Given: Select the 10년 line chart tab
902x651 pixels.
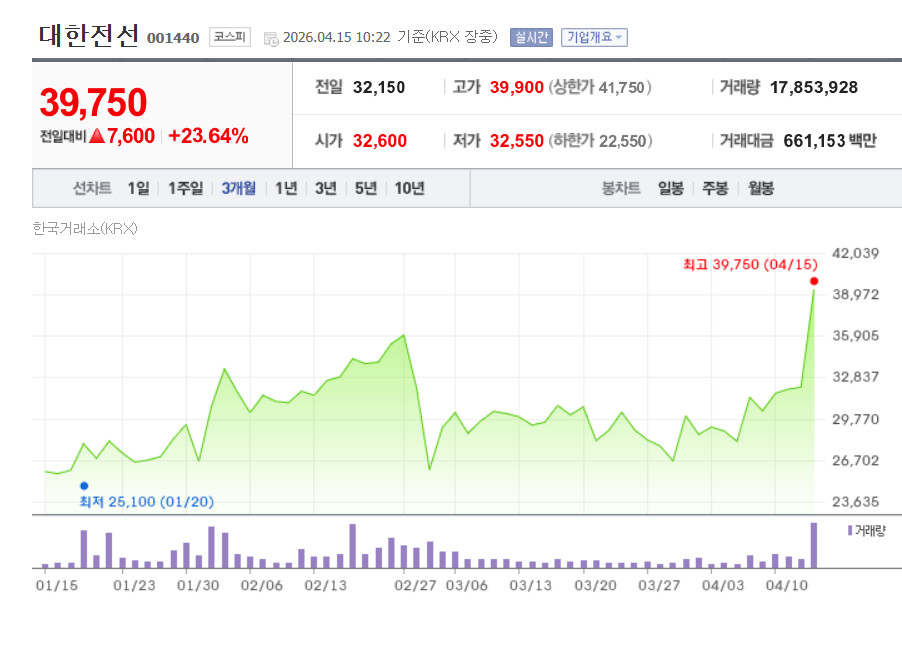Looking at the screenshot, I should pyautogui.click(x=409, y=188).
